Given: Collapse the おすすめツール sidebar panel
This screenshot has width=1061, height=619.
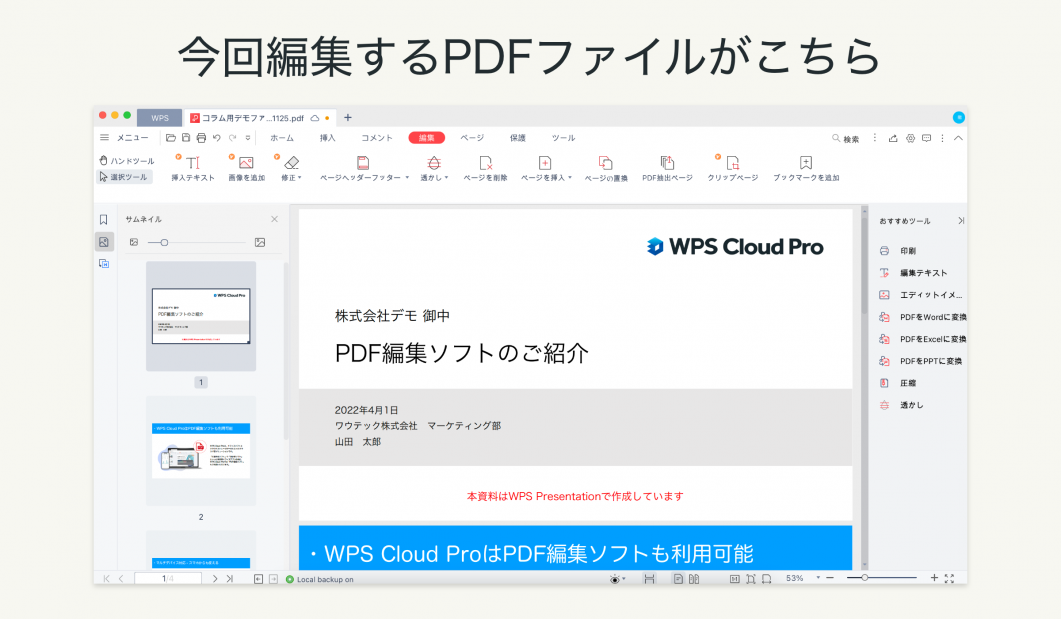Looking at the screenshot, I should (959, 221).
